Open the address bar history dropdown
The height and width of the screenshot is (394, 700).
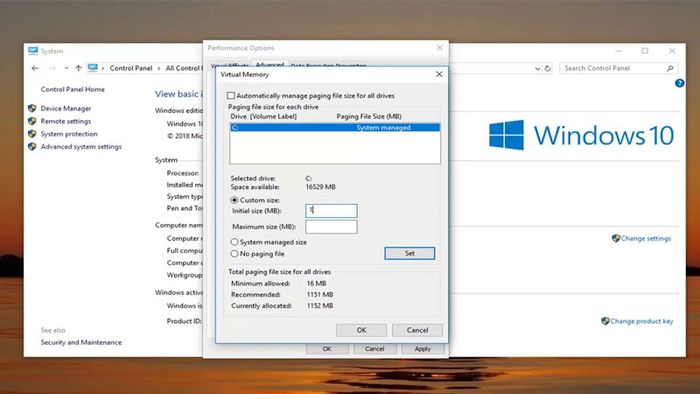coord(538,68)
